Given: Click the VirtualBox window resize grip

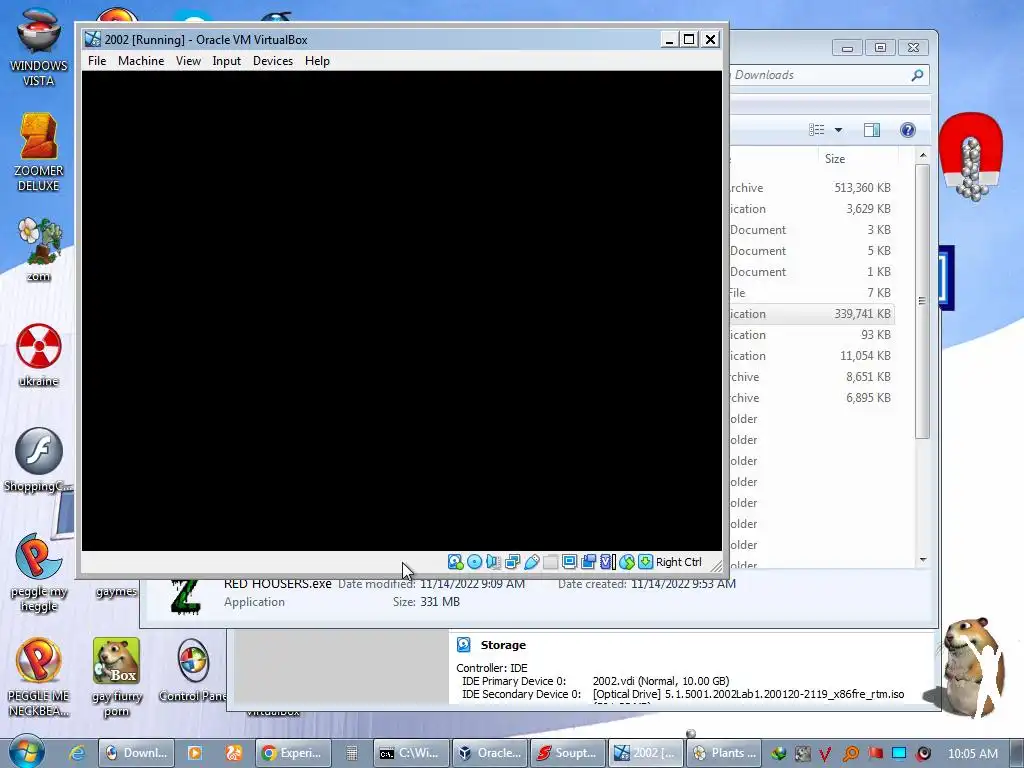Looking at the screenshot, I should [716, 566].
